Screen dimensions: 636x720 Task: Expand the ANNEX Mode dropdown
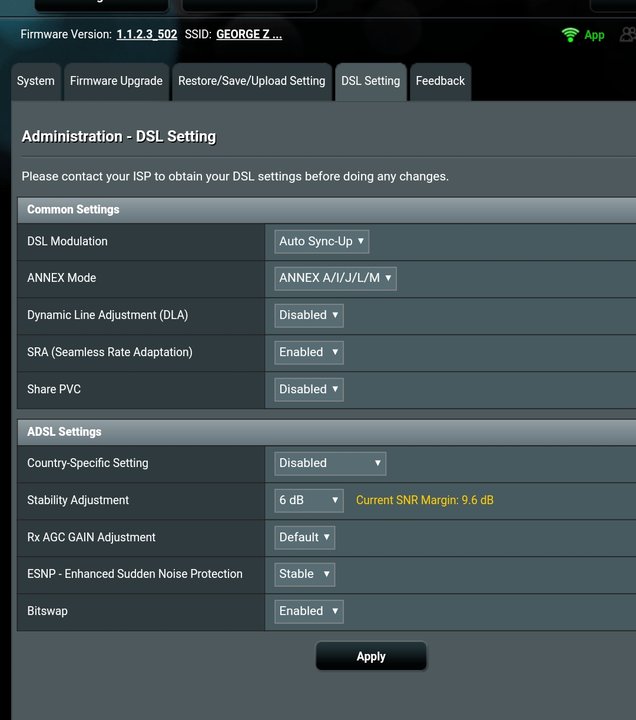[x=336, y=278]
